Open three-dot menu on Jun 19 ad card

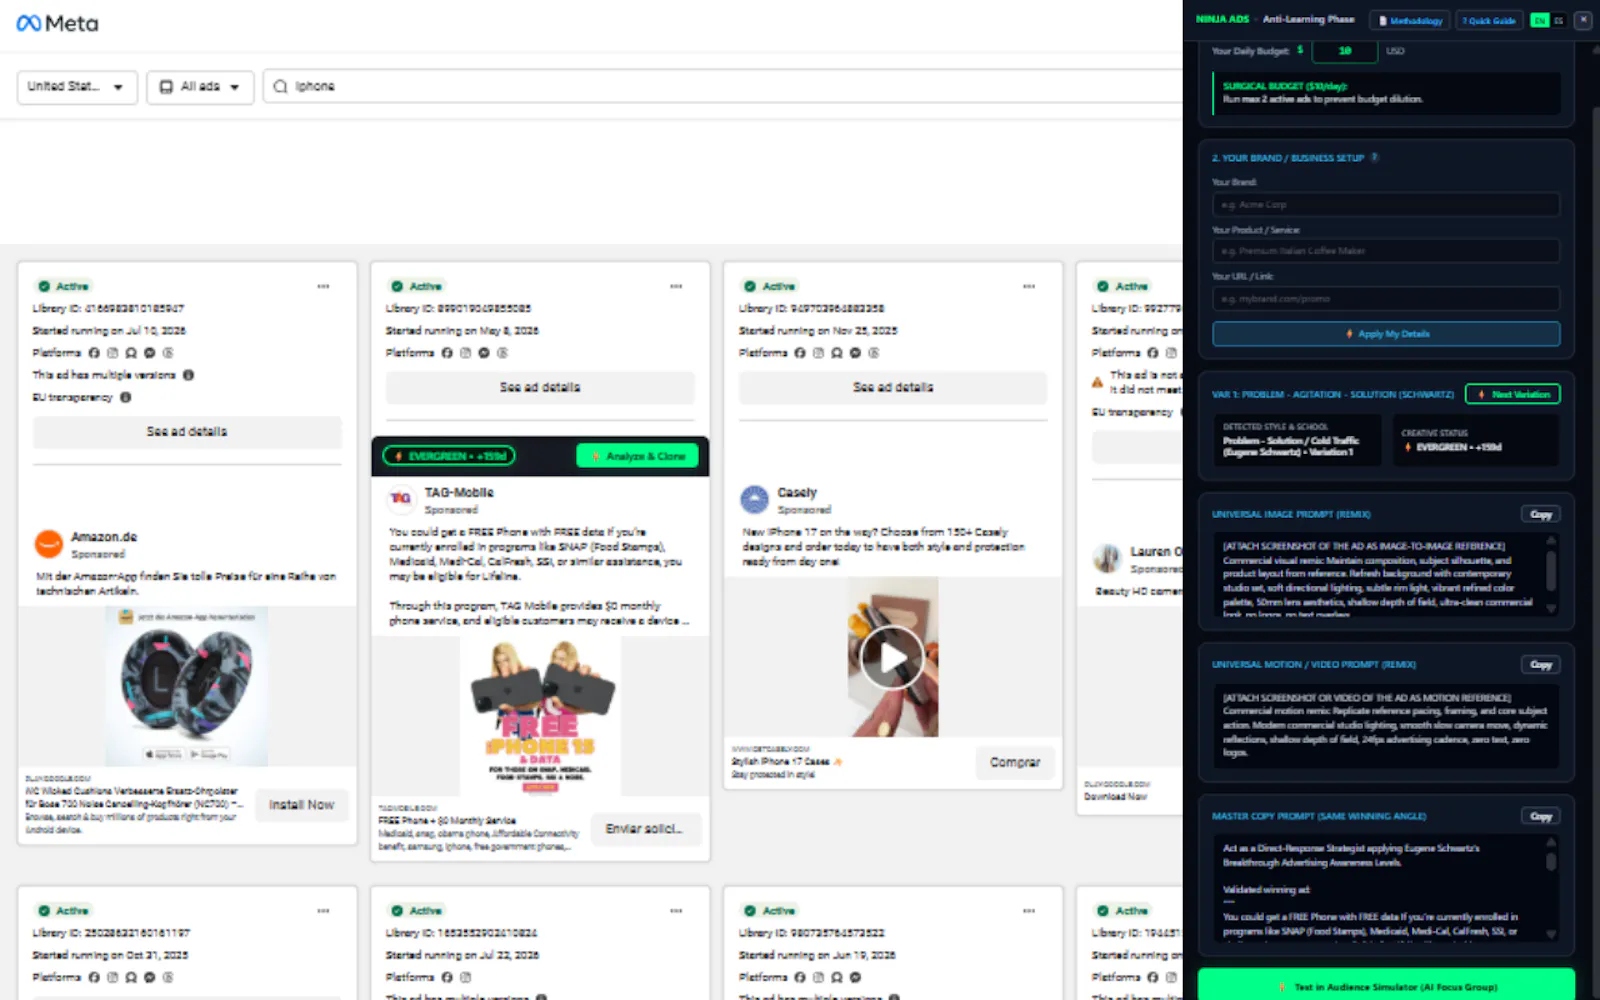[1029, 910]
